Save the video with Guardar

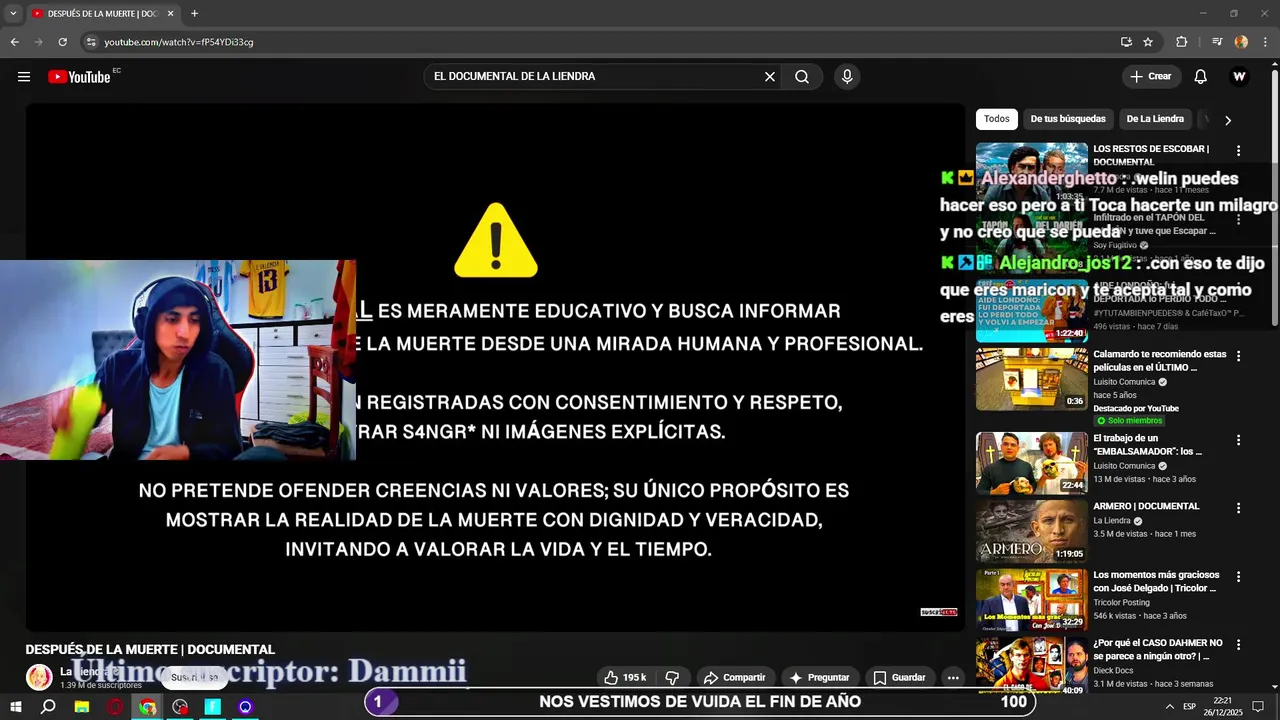click(899, 677)
